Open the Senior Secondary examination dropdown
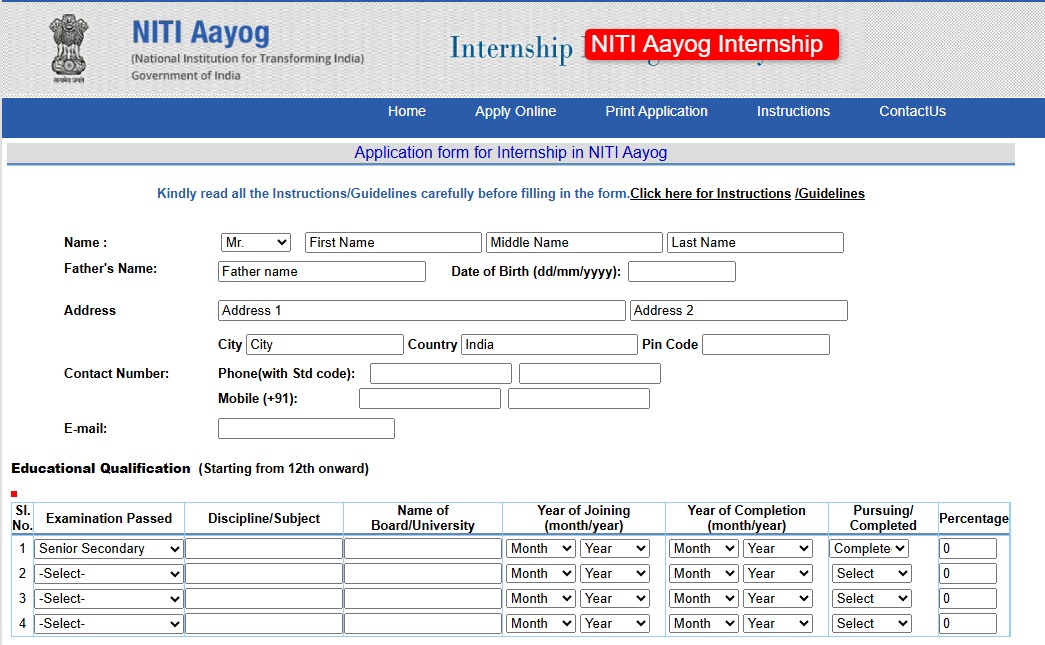The height and width of the screenshot is (645, 1045). pyautogui.click(x=109, y=549)
